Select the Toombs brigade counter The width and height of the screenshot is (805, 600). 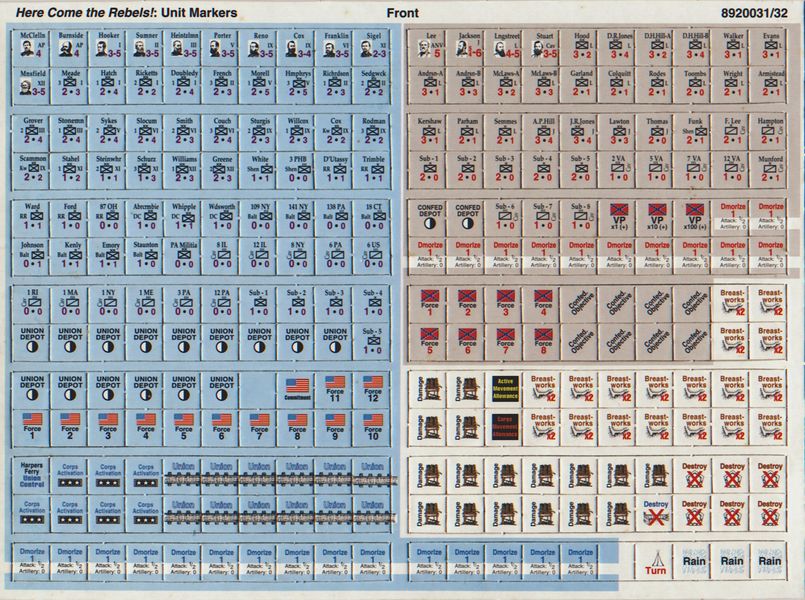[x=695, y=85]
